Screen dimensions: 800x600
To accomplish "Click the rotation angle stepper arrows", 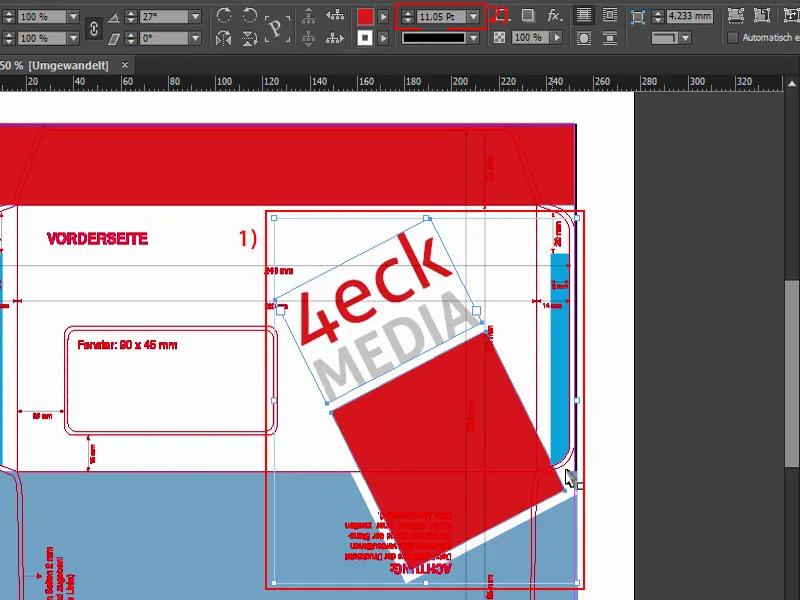I will (131, 17).
